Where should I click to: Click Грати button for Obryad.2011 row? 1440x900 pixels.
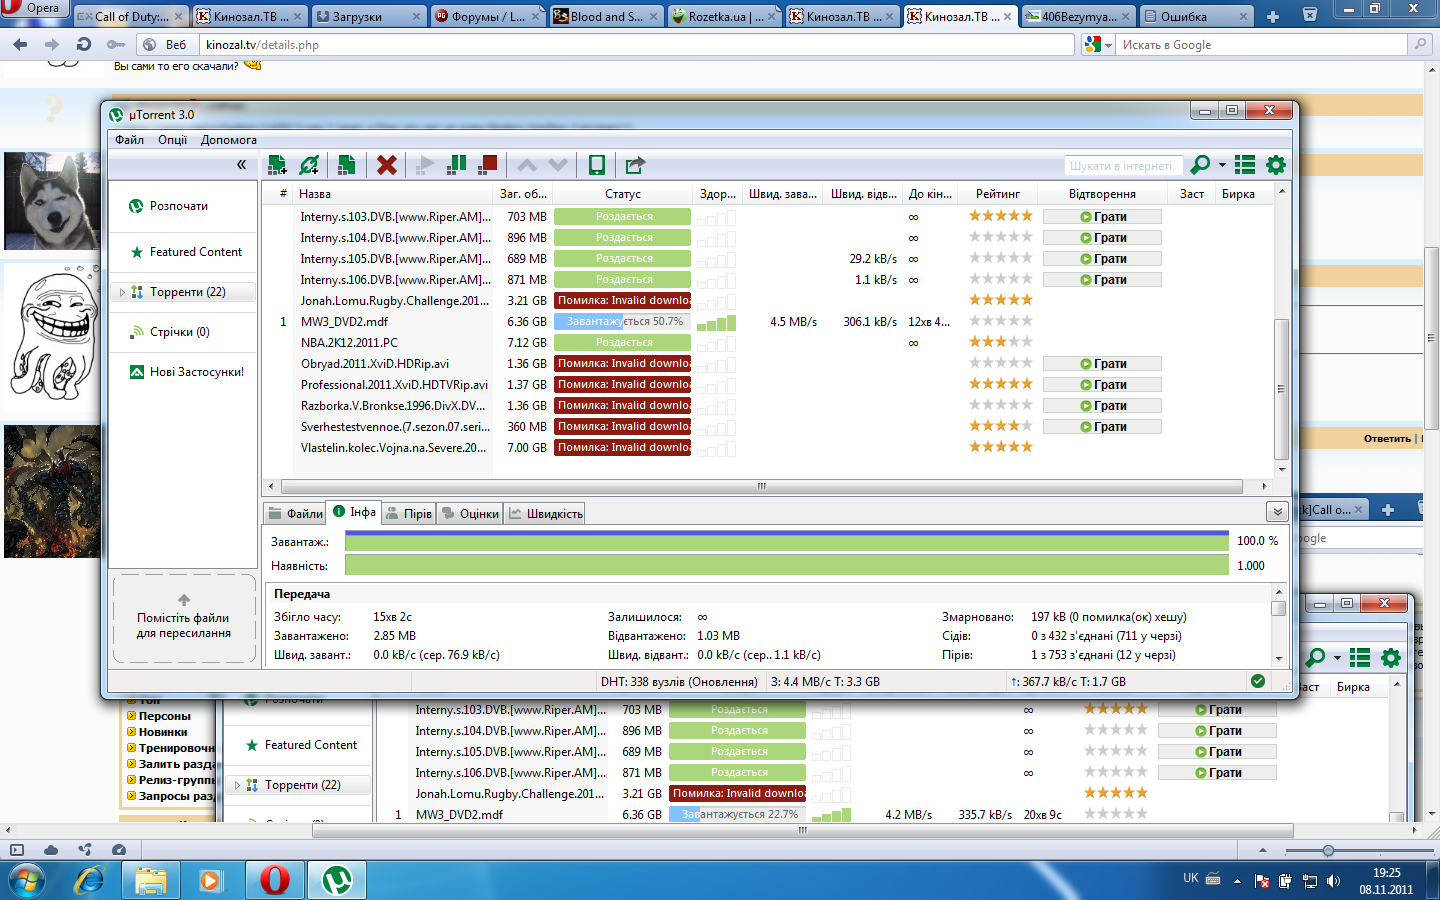1102,363
